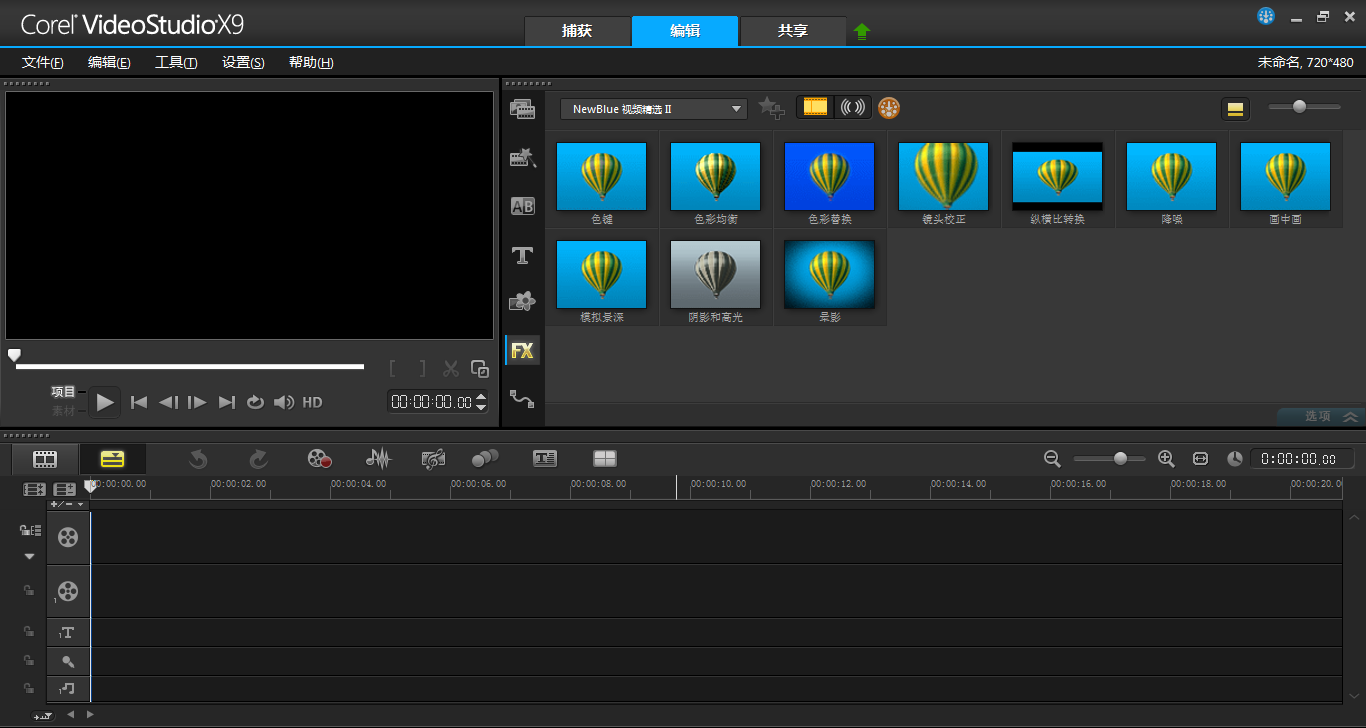Screen dimensions: 1366x728
Task: Open the Path library at sidebar bottom
Action: click(522, 399)
